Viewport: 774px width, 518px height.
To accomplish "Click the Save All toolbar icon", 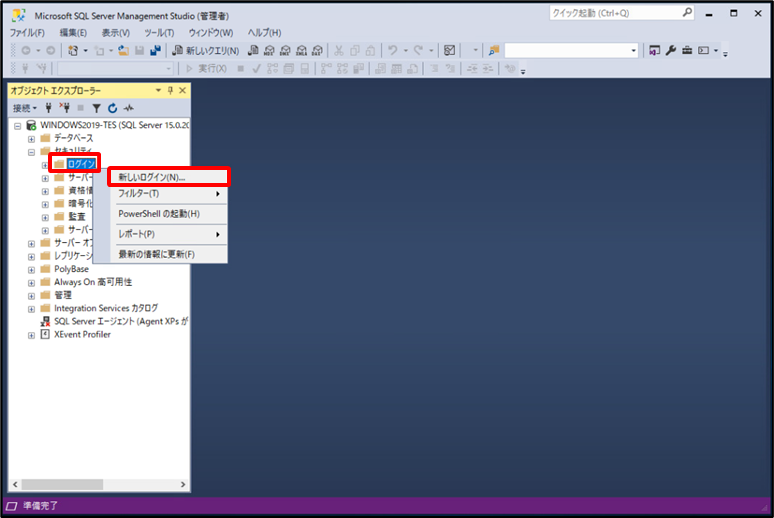I will pyautogui.click(x=155, y=50).
